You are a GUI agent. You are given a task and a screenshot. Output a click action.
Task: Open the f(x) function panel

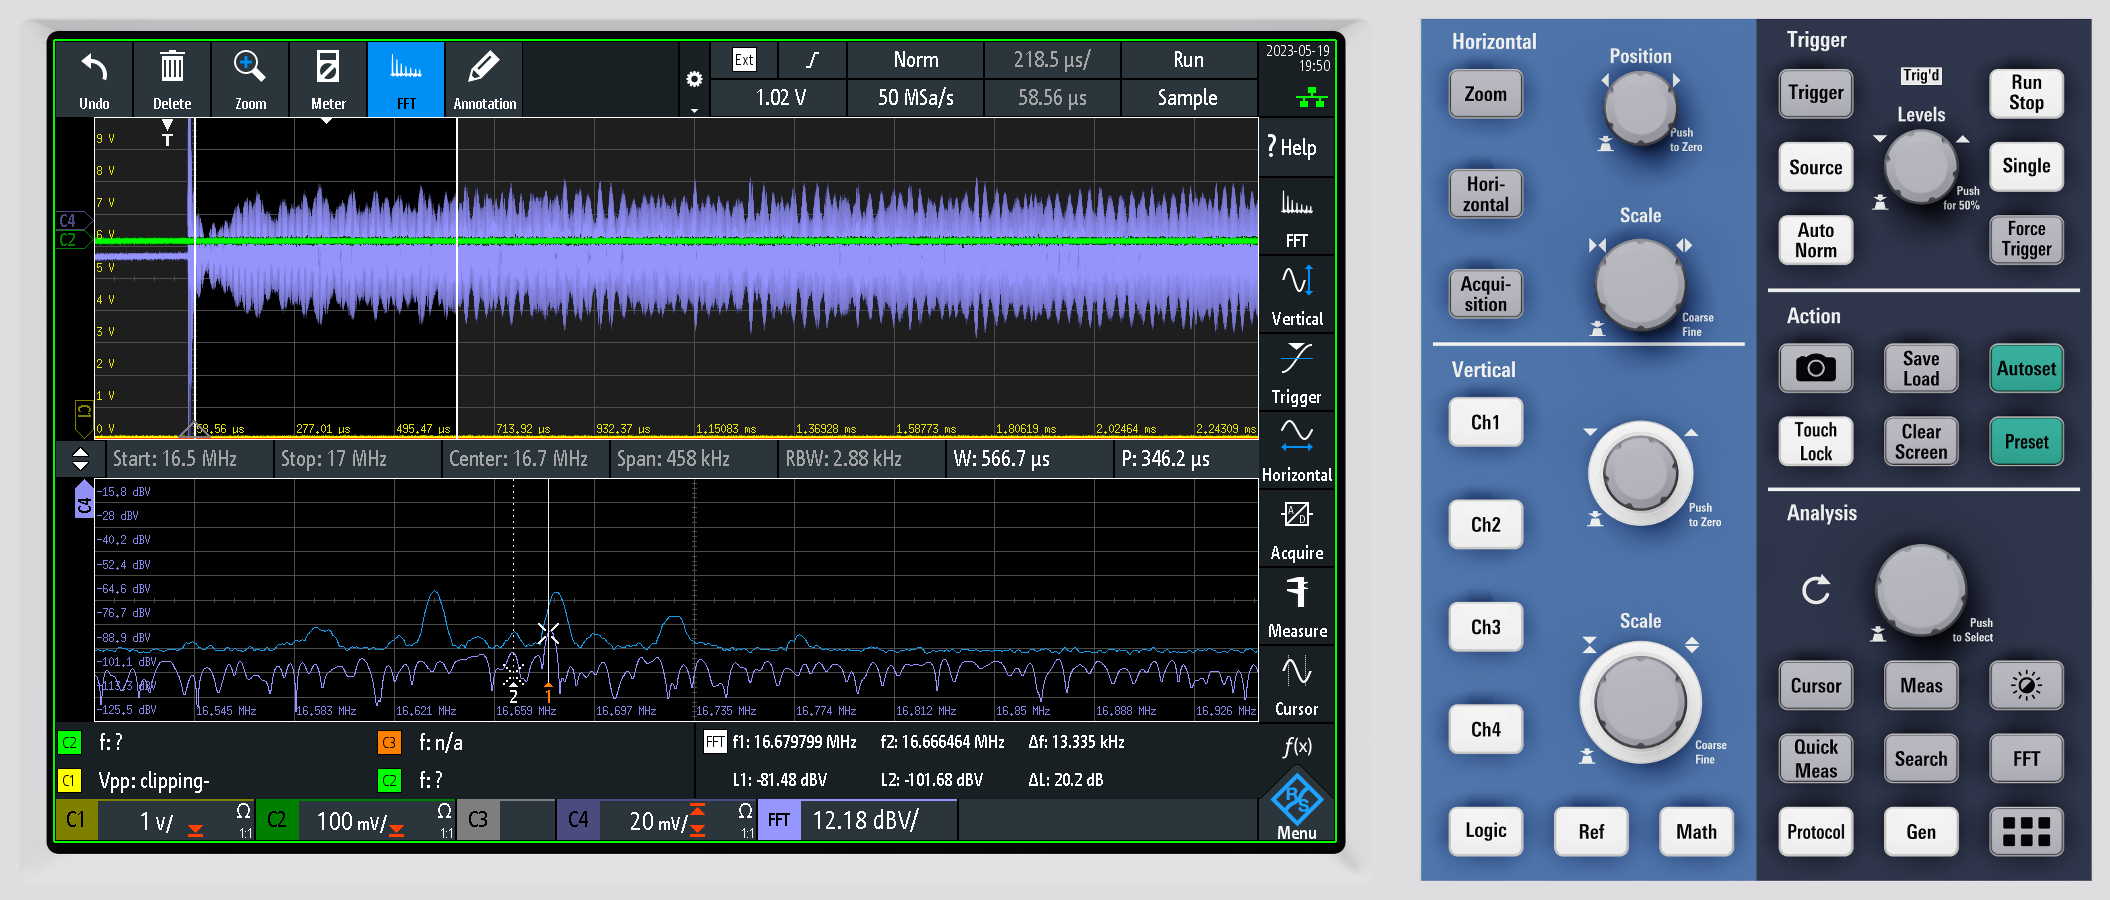coord(1297,746)
